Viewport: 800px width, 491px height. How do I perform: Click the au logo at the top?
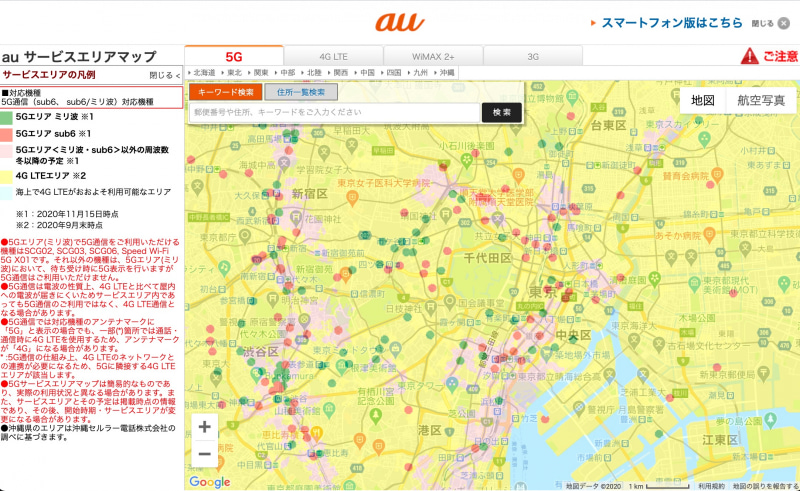pyautogui.click(x=399, y=22)
